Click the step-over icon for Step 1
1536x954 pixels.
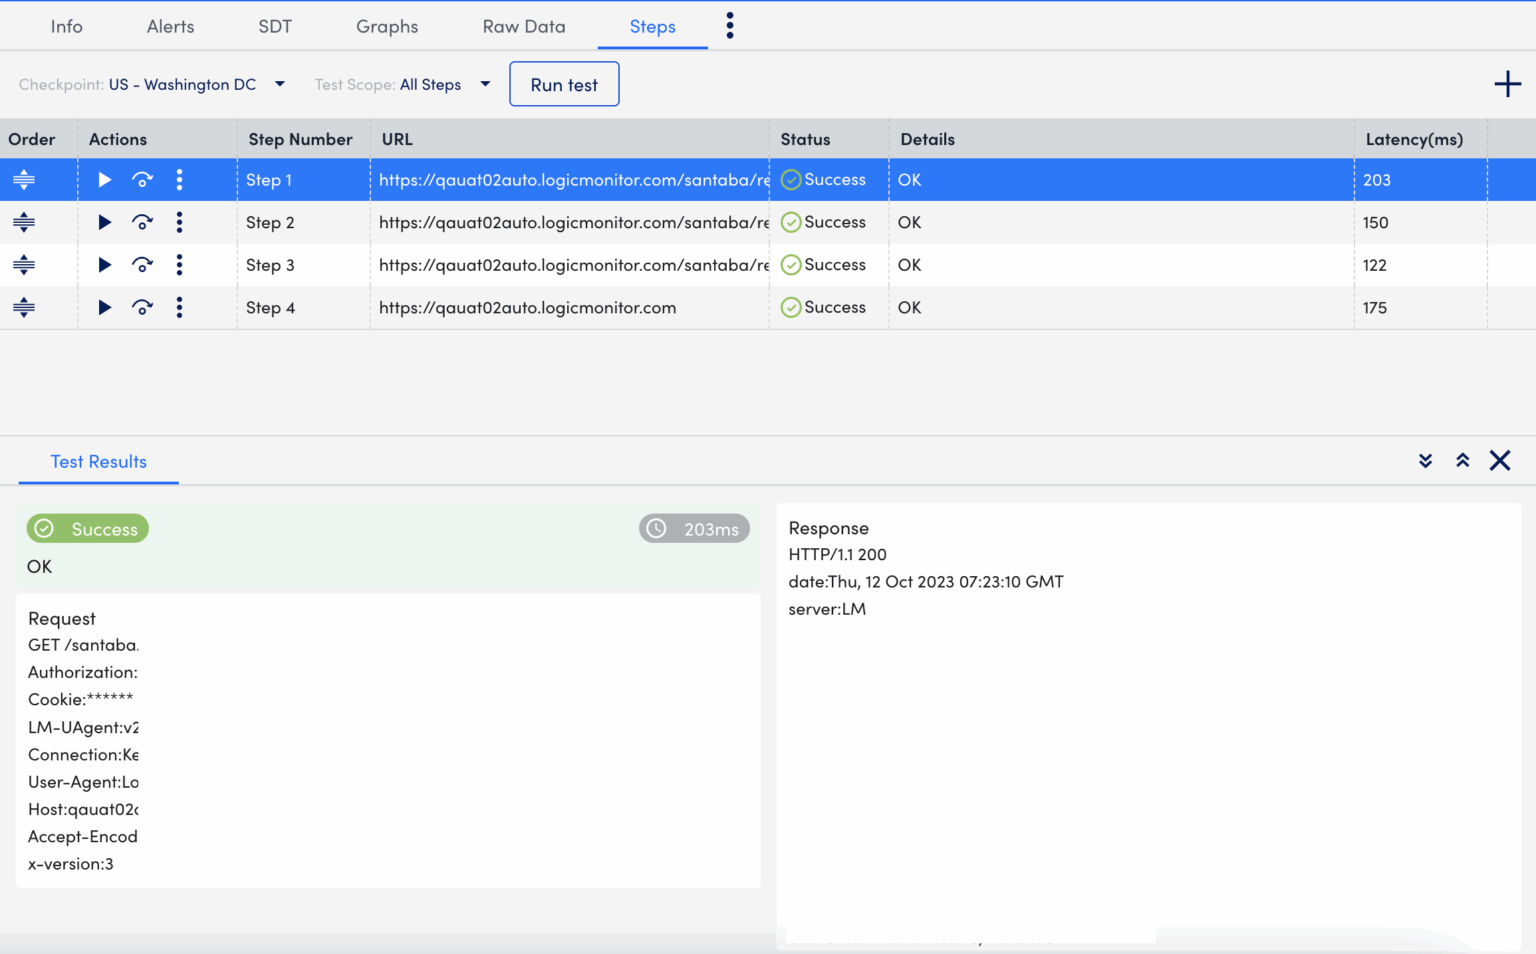pyautogui.click(x=142, y=180)
